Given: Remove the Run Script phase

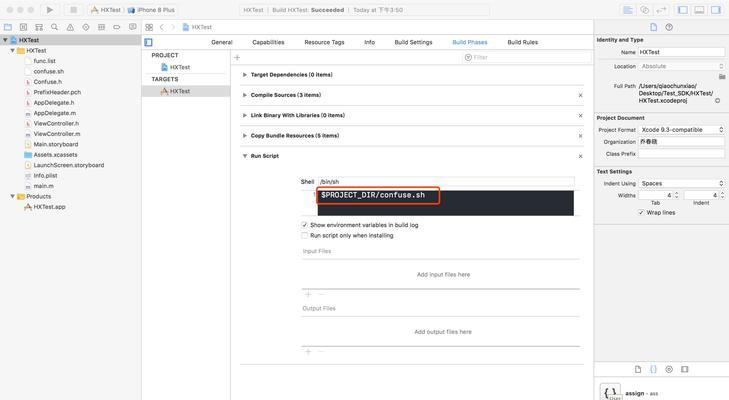Looking at the screenshot, I should (x=580, y=156).
